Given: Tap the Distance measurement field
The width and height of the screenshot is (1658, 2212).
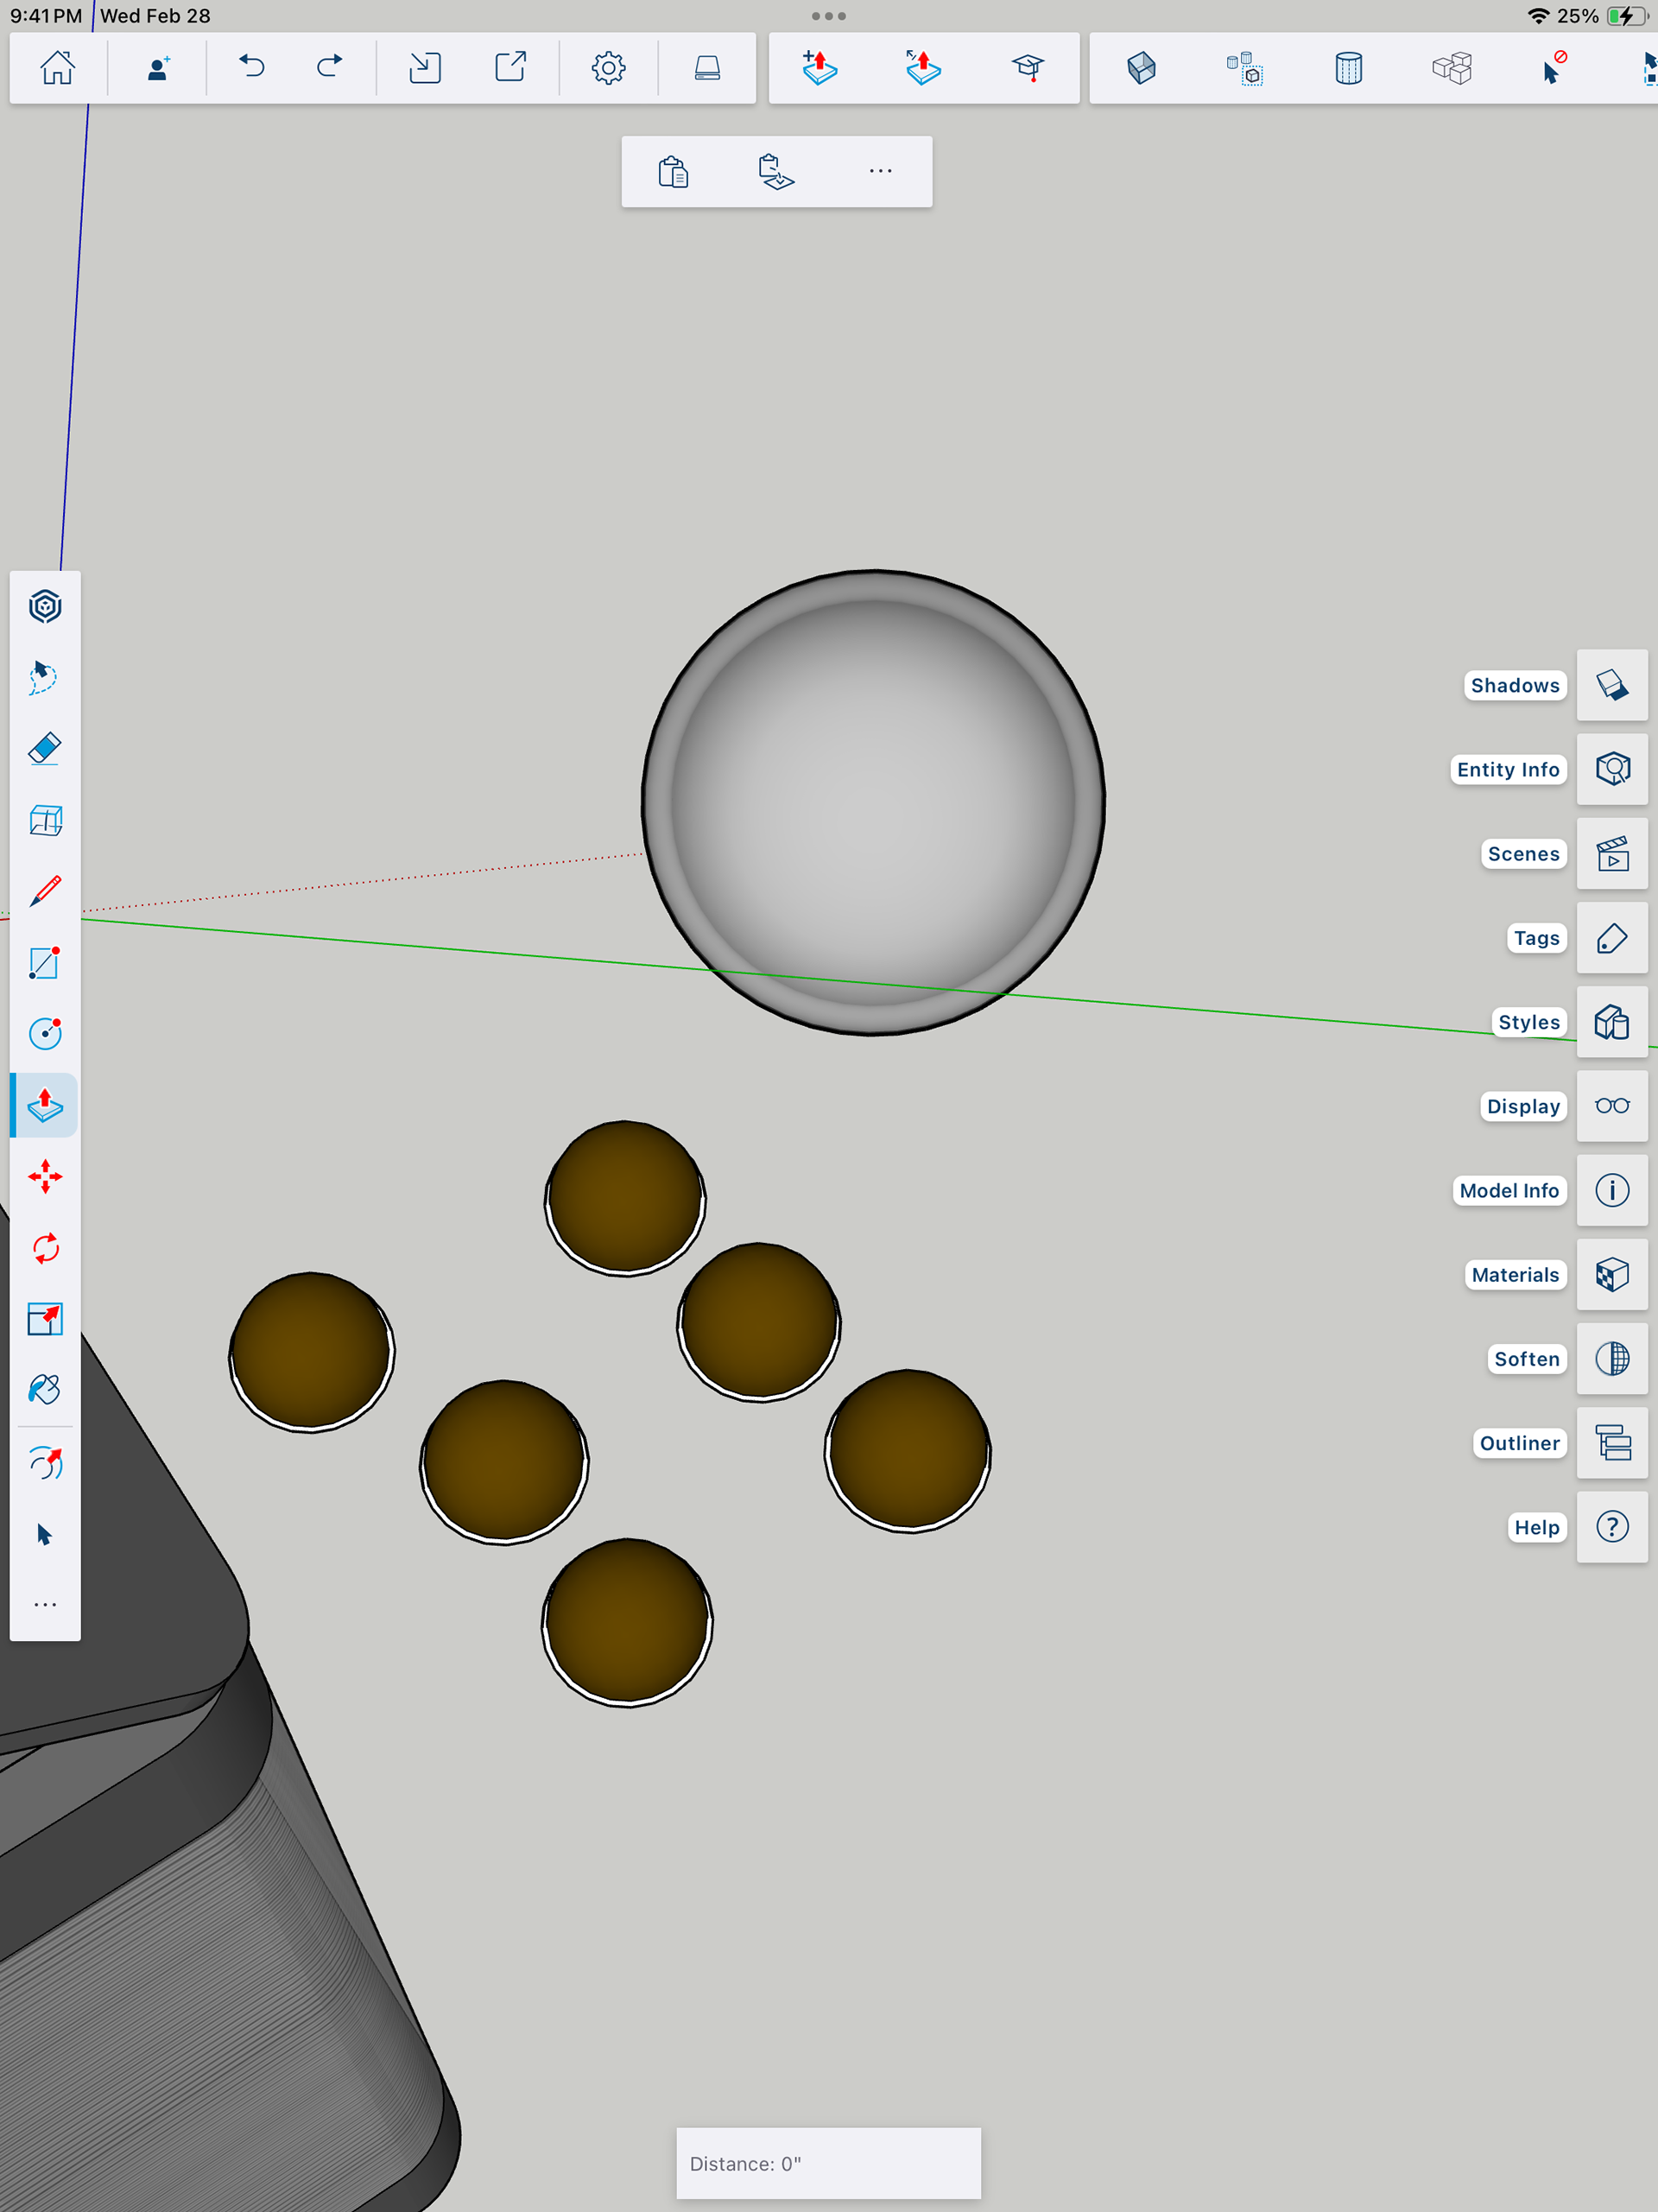Looking at the screenshot, I should 828,2163.
